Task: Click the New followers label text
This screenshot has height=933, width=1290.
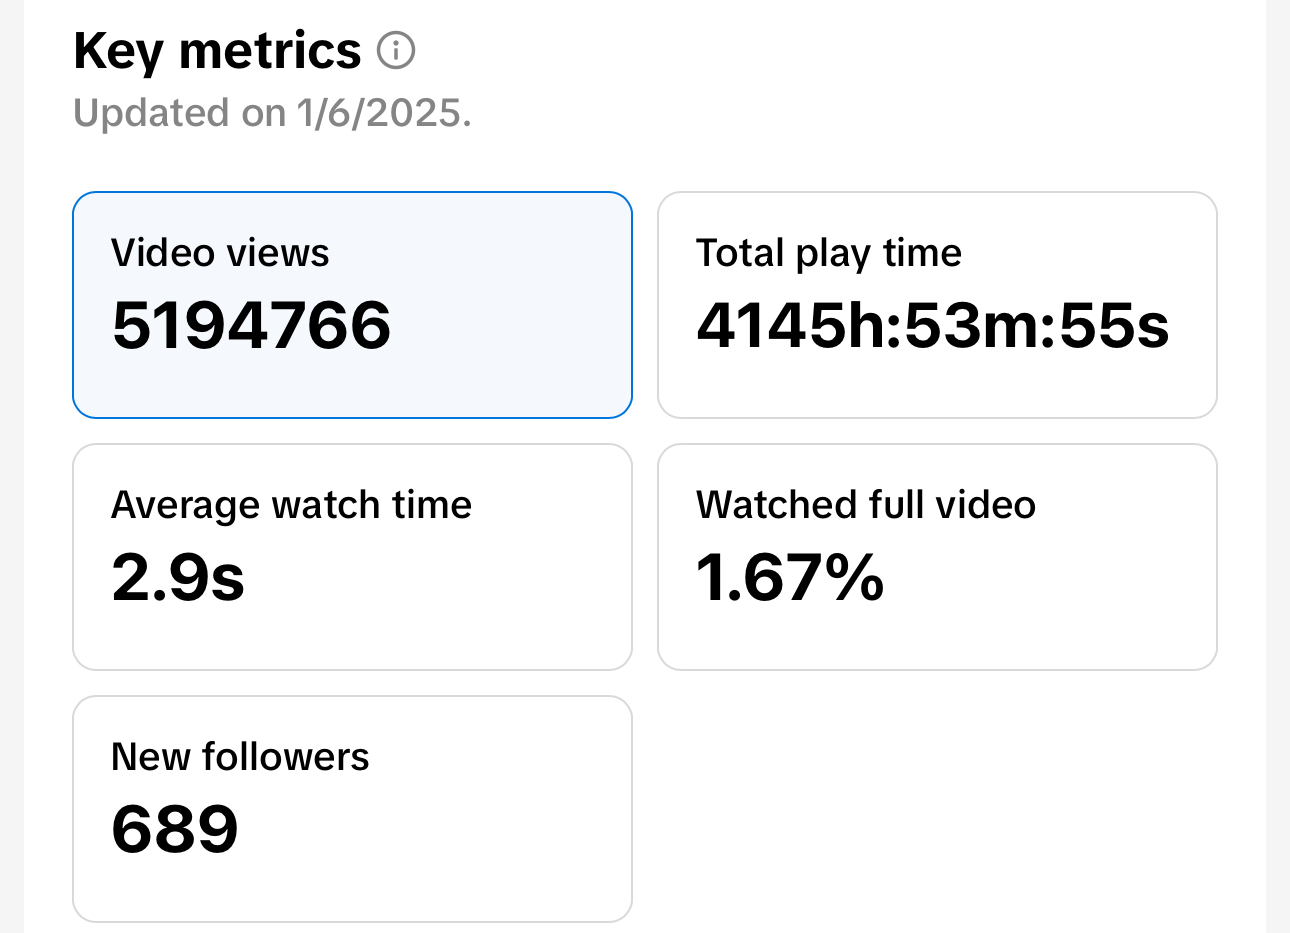Action: click(240, 758)
